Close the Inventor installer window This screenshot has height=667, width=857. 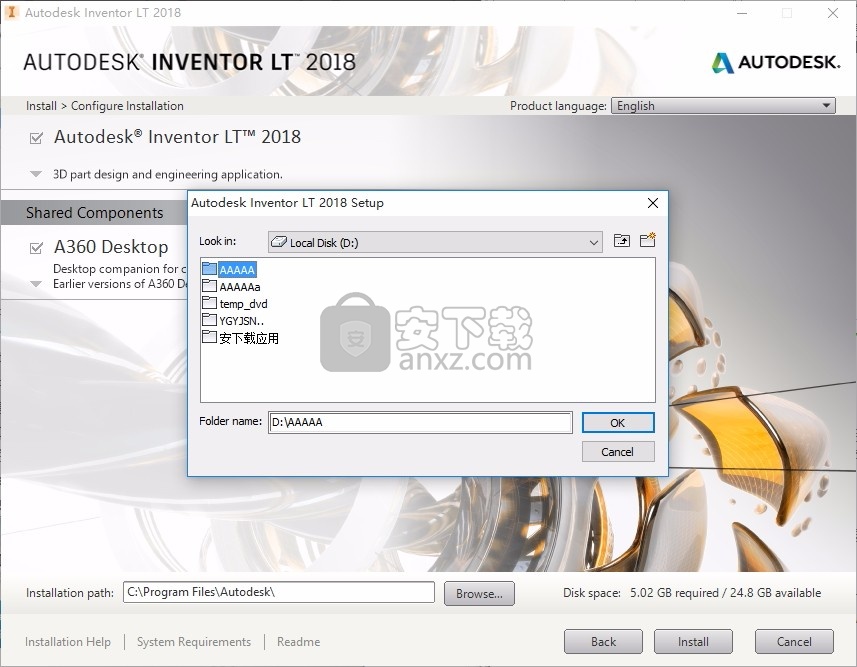point(833,13)
